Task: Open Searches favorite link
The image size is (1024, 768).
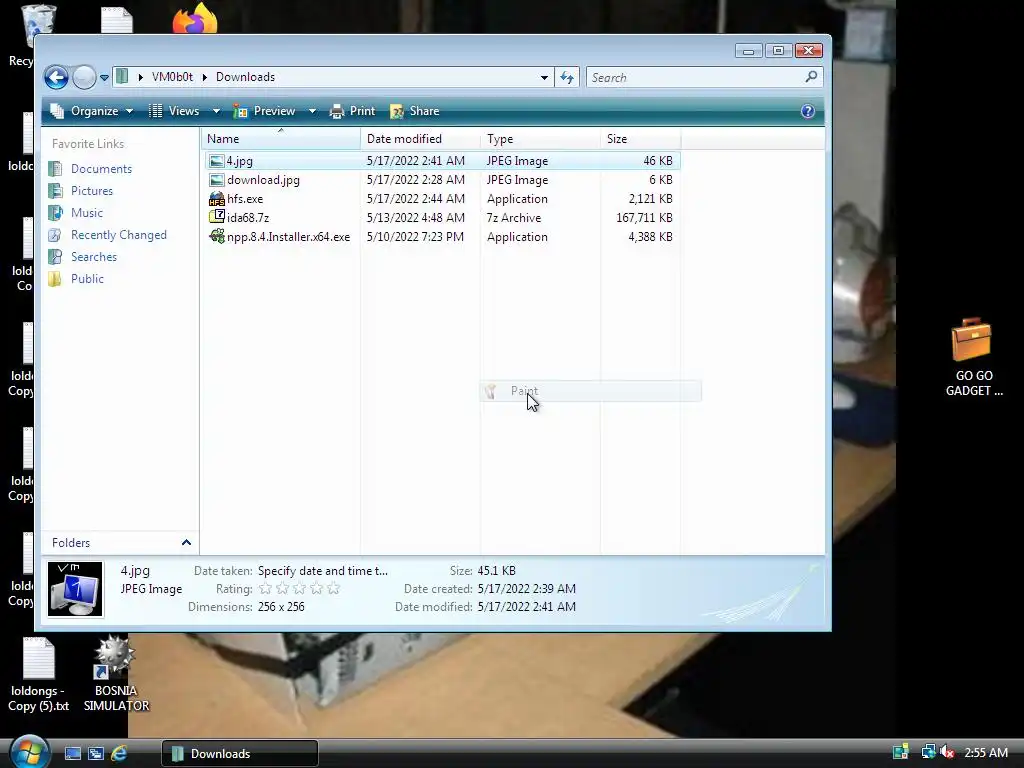Action: [93, 257]
